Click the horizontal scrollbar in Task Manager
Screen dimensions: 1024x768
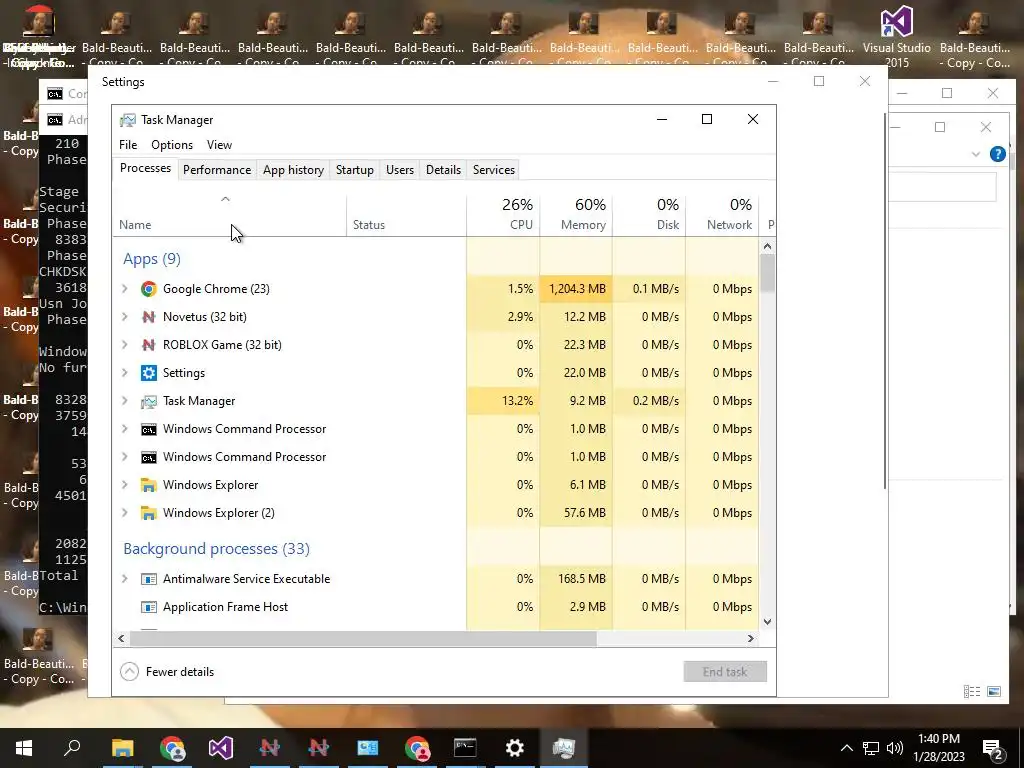[363, 639]
